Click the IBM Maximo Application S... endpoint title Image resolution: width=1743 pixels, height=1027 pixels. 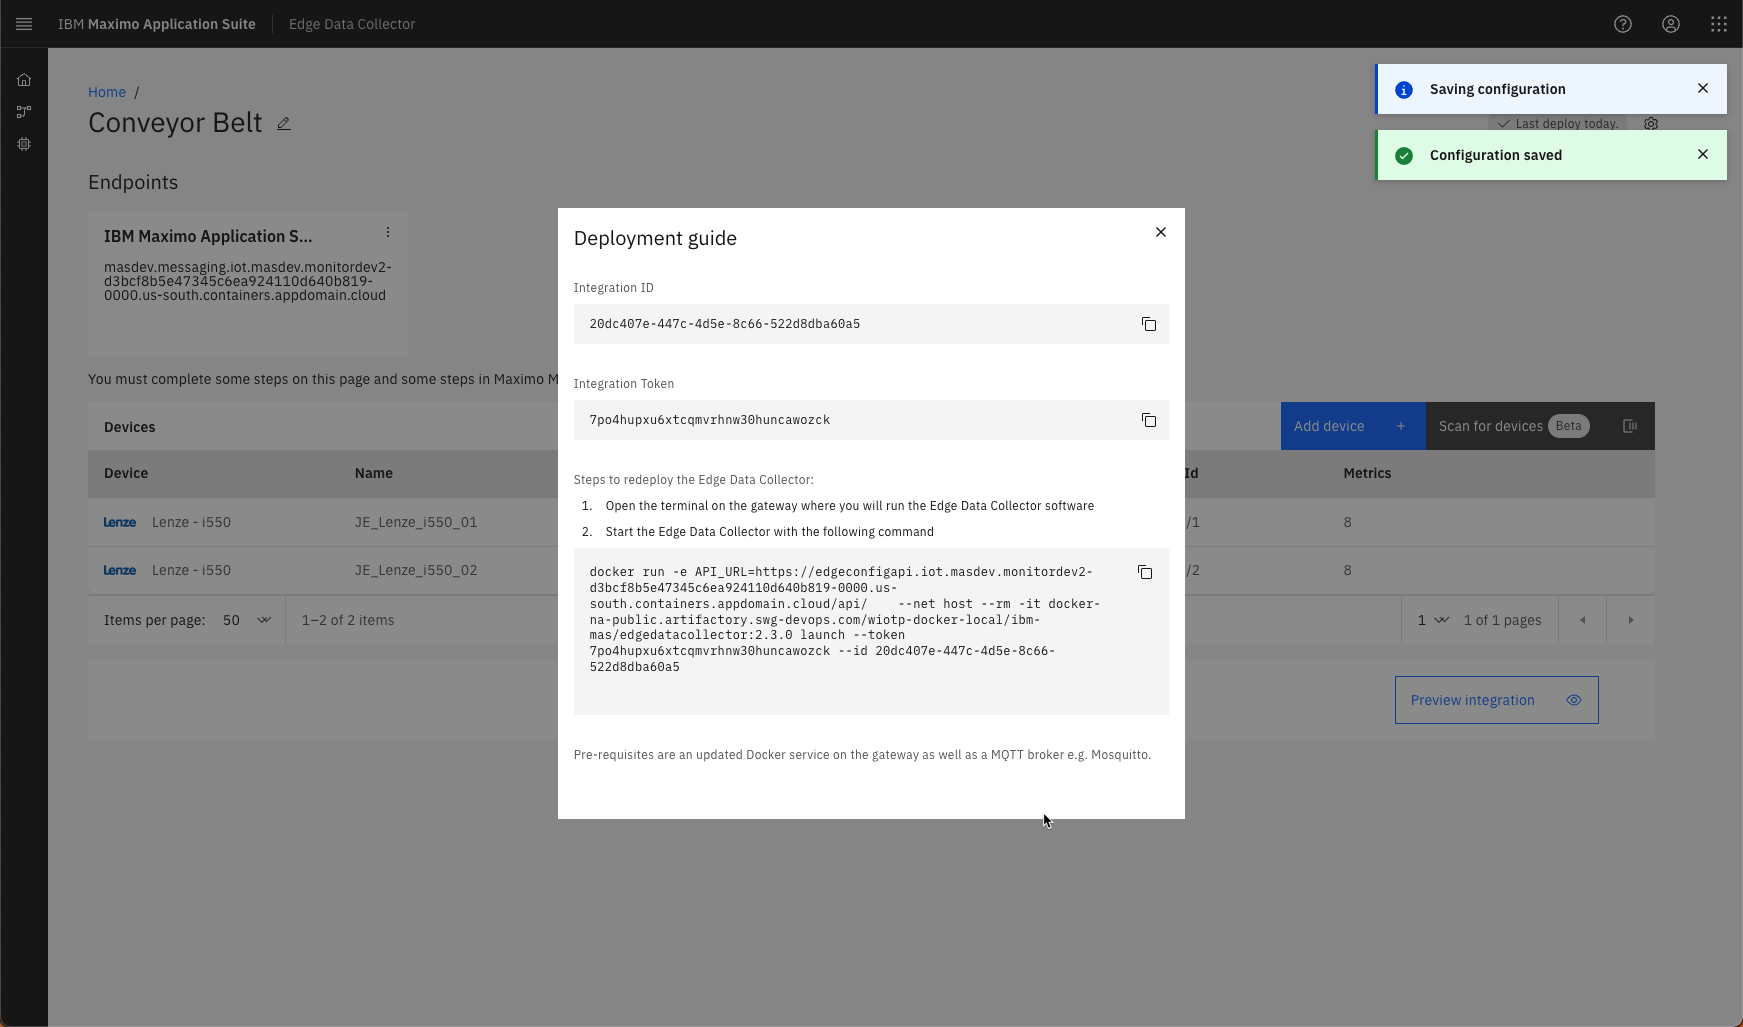pyautogui.click(x=208, y=236)
